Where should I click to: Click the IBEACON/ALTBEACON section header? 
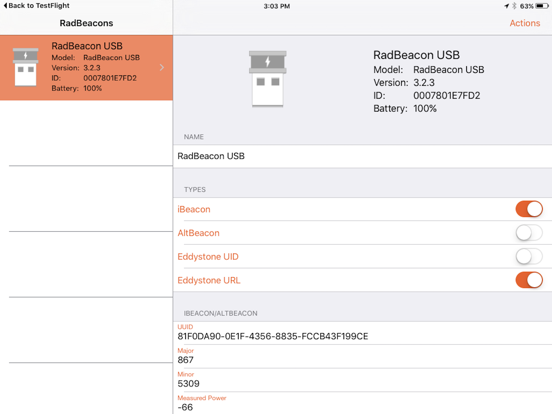point(220,313)
